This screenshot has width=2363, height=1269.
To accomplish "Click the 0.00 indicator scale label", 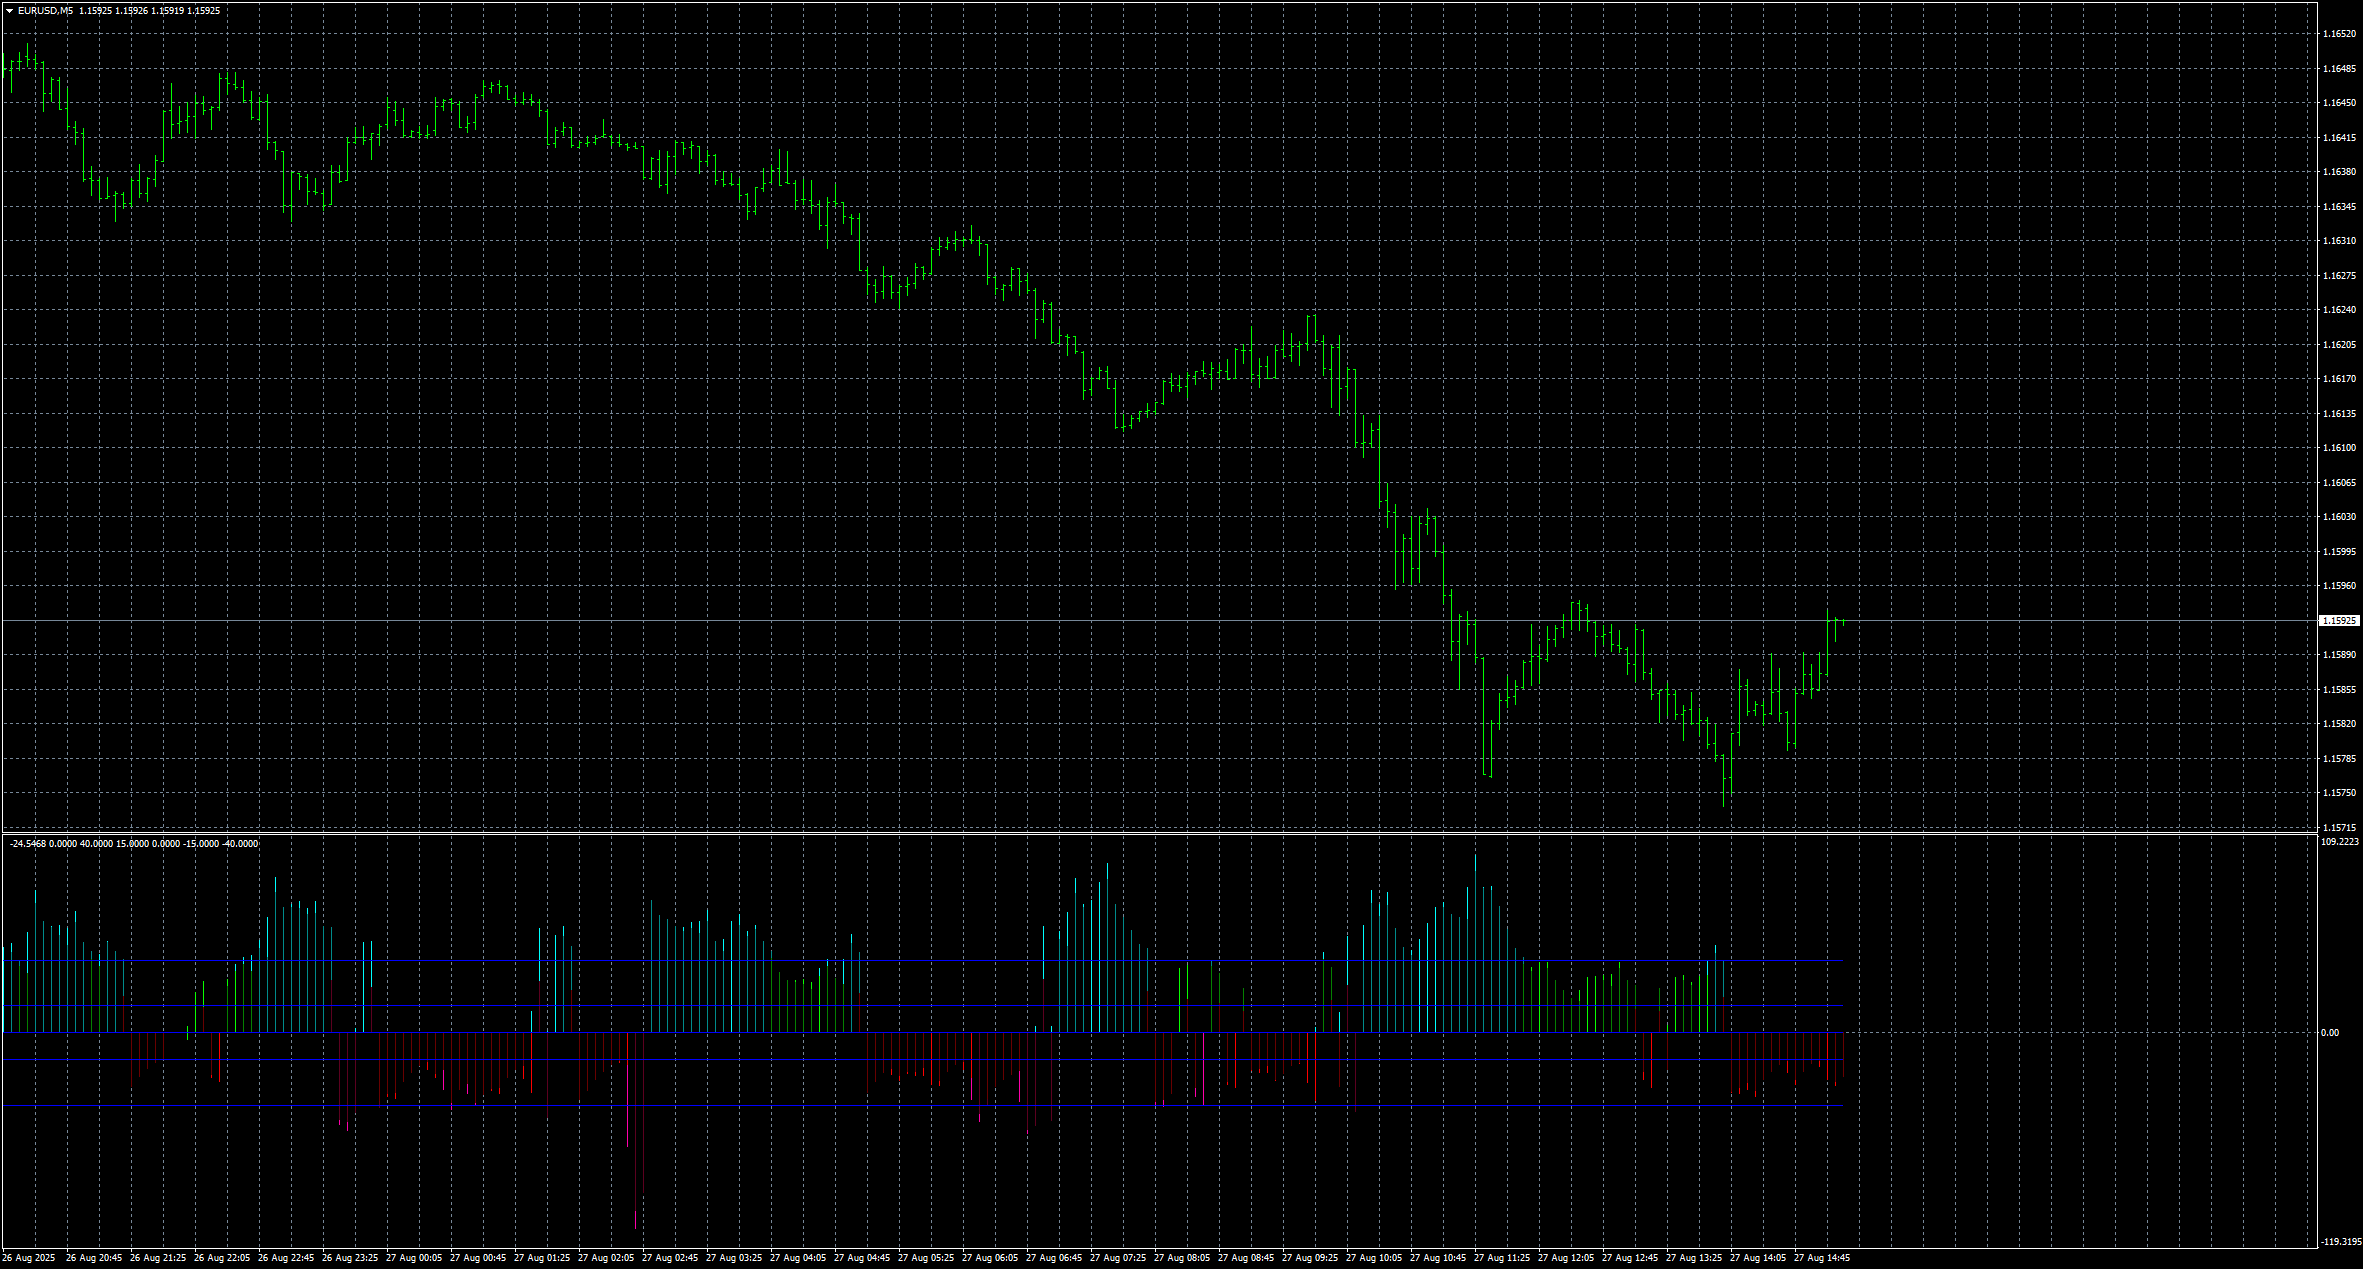I will (2330, 1033).
